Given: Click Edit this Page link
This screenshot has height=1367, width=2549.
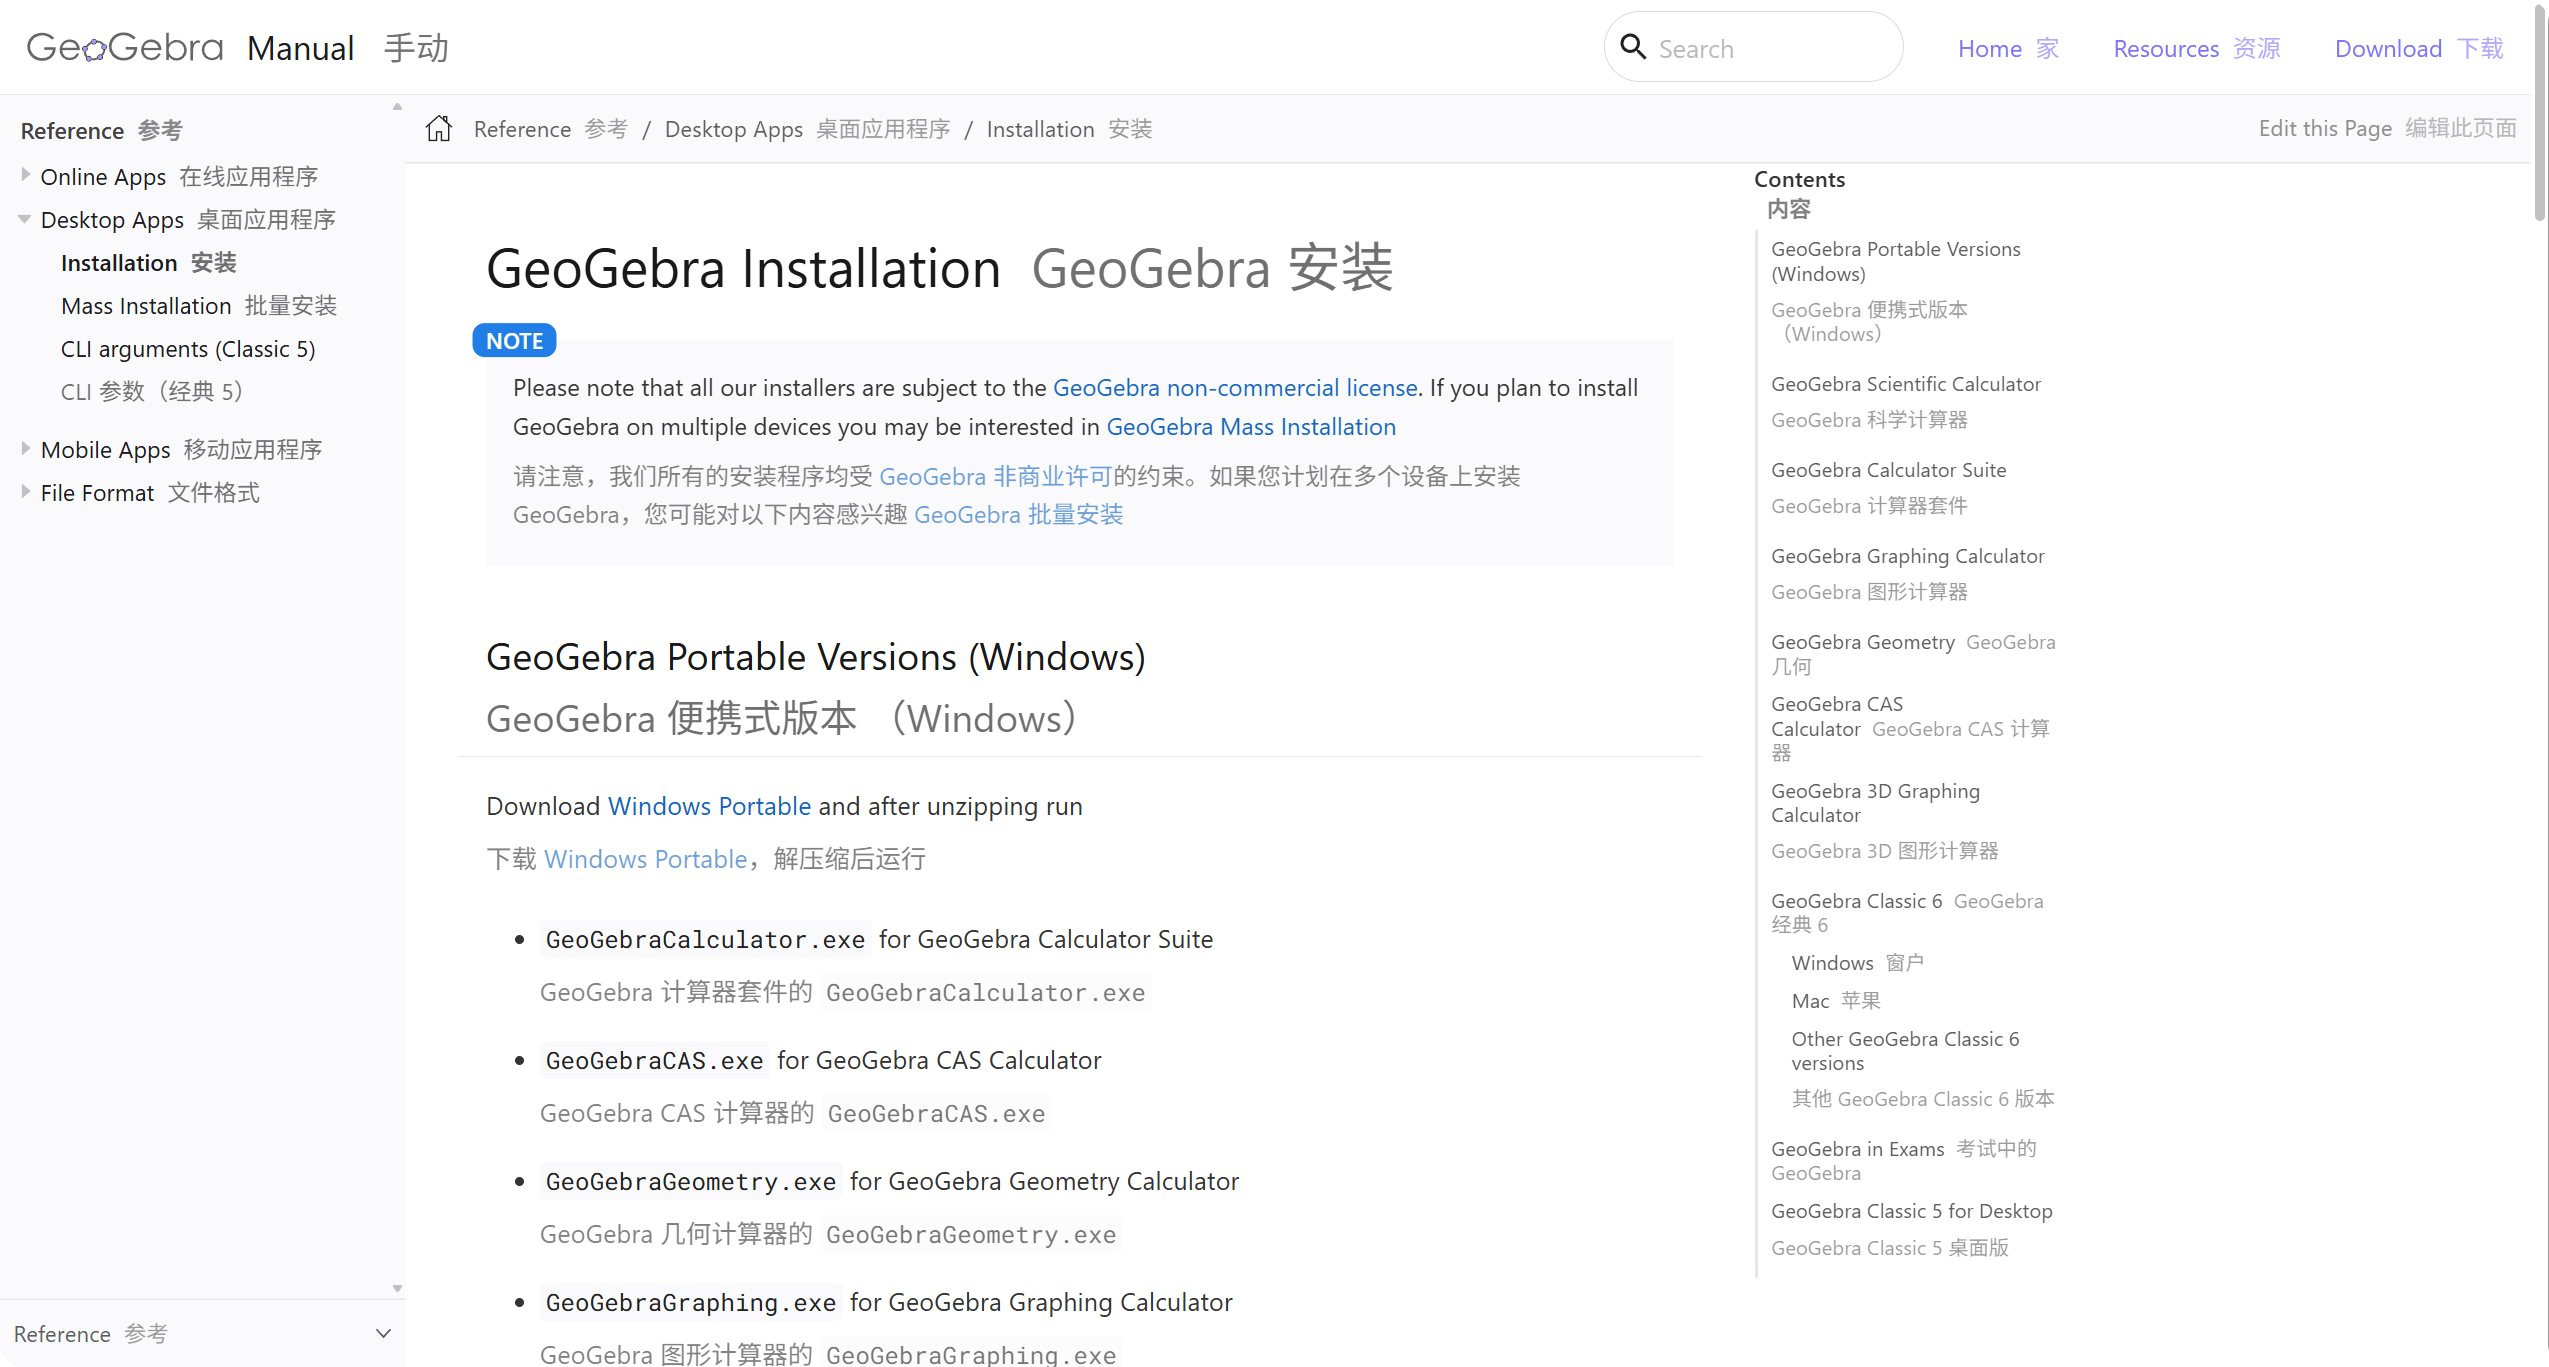Looking at the screenshot, I should coord(2324,128).
